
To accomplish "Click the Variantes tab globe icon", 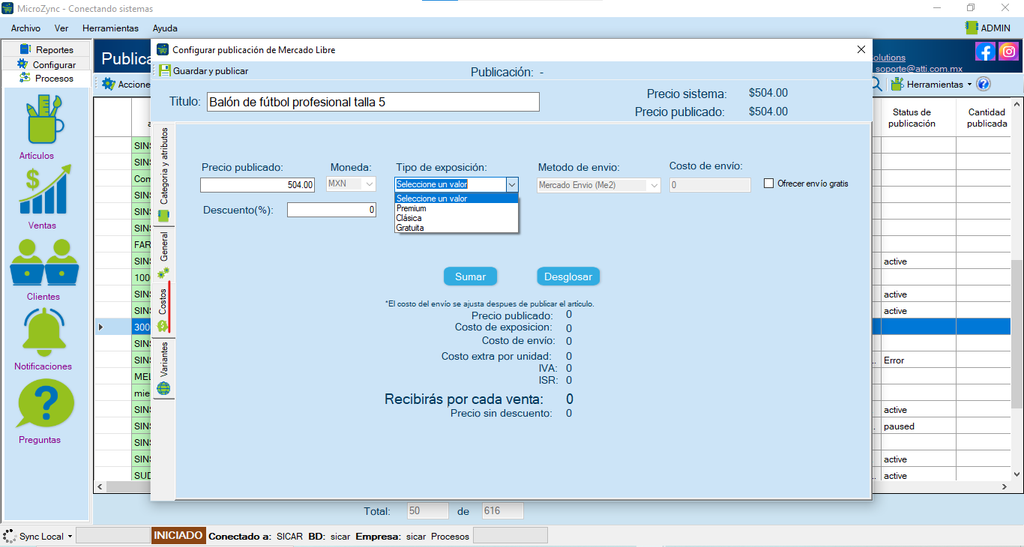I will point(163,389).
